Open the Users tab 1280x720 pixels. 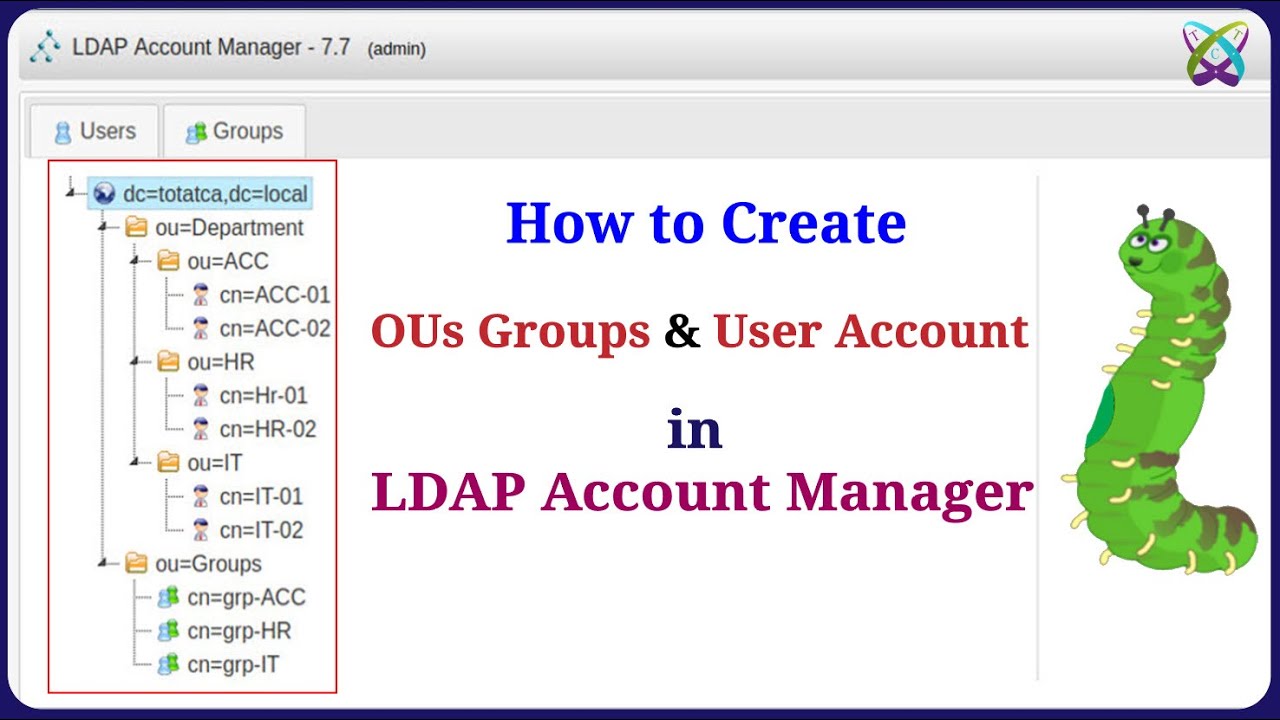click(94, 131)
